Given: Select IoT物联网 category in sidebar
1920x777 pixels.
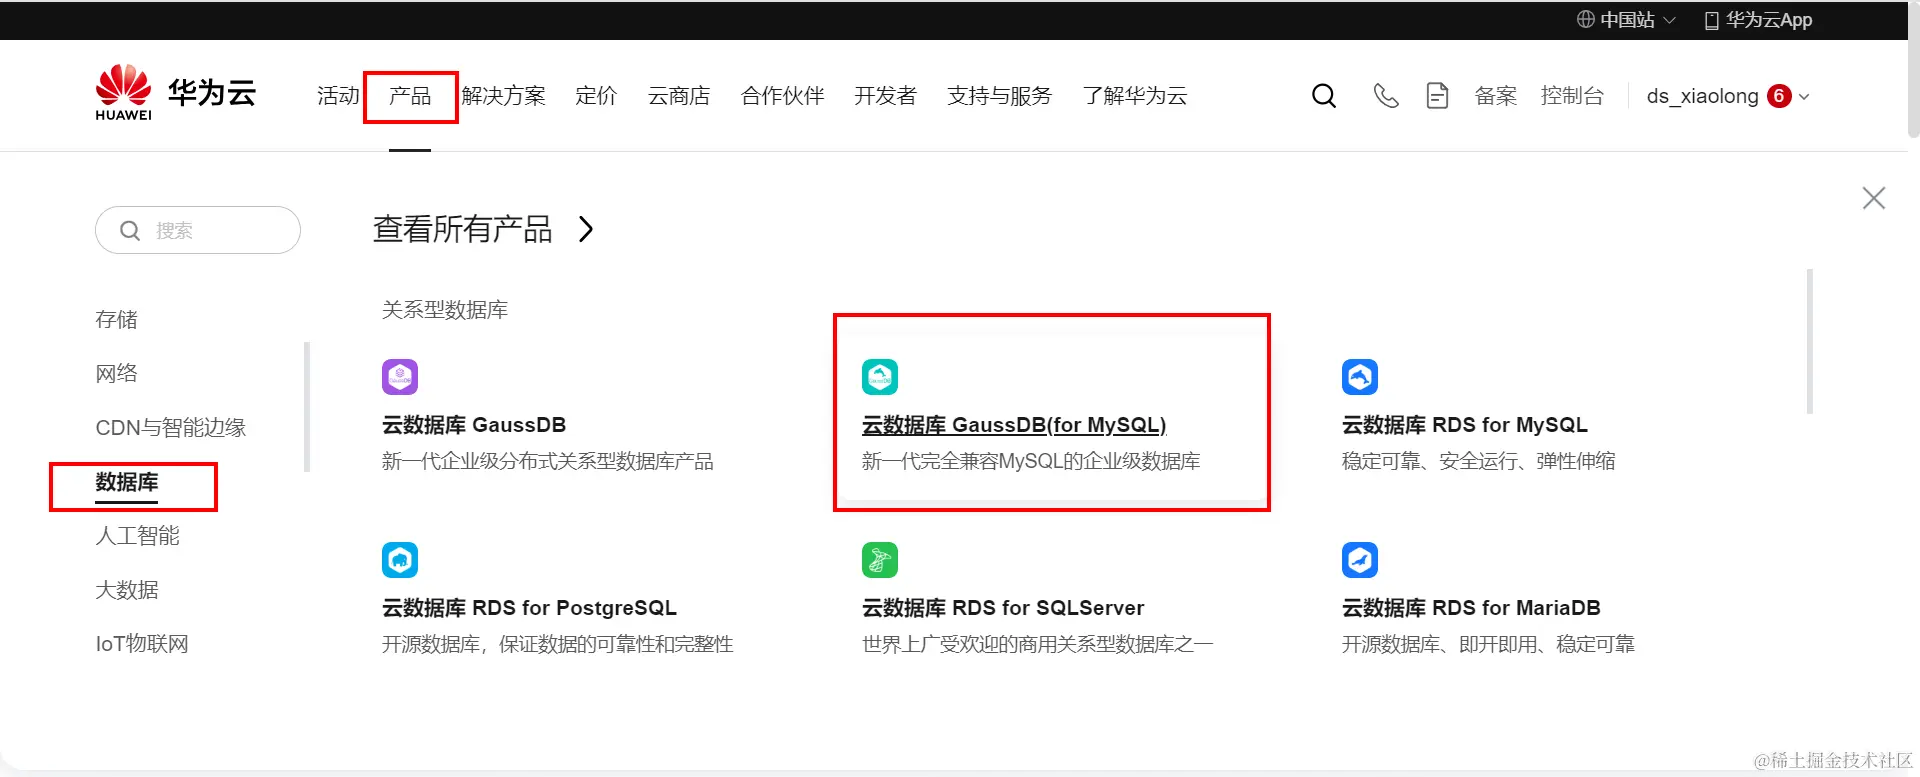Looking at the screenshot, I should tap(142, 644).
